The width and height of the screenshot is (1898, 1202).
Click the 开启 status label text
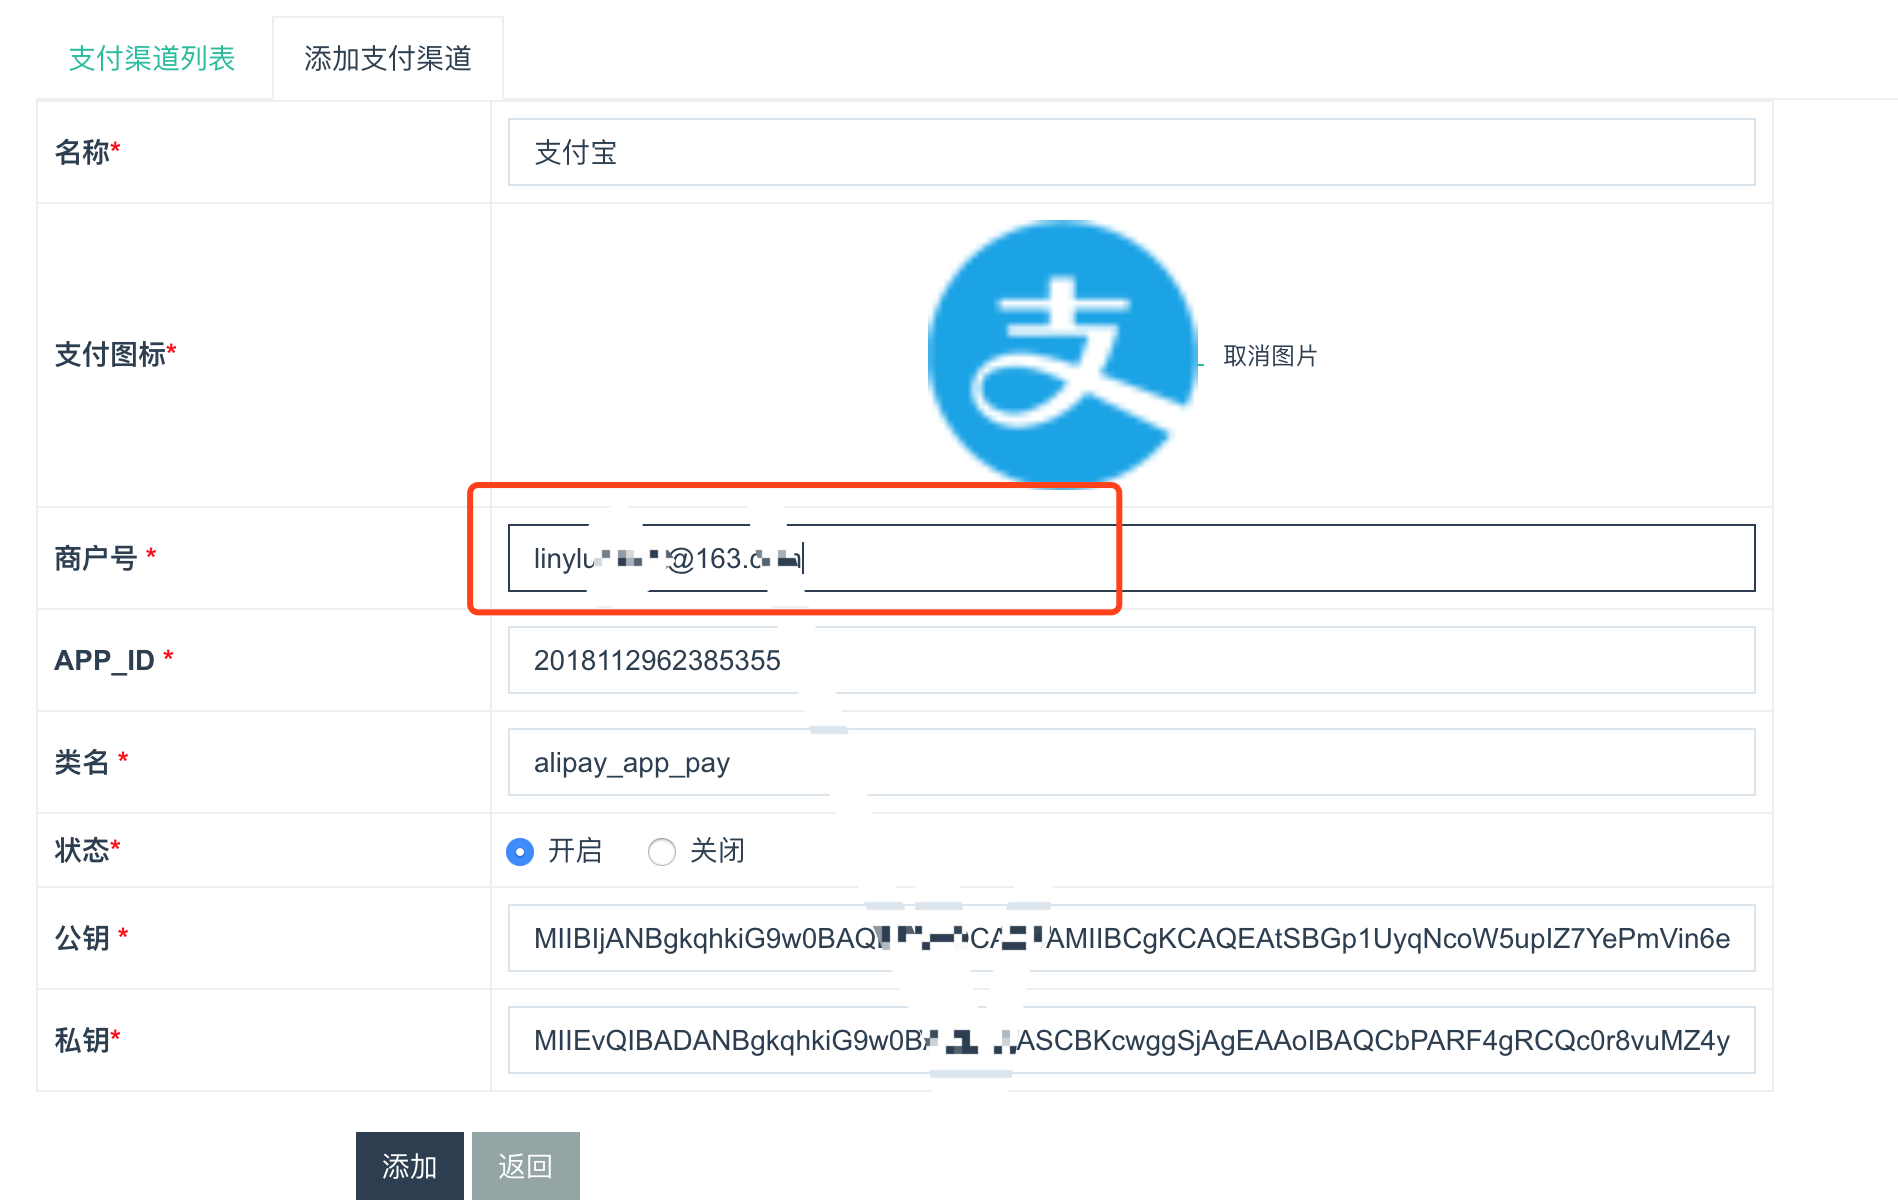[575, 851]
